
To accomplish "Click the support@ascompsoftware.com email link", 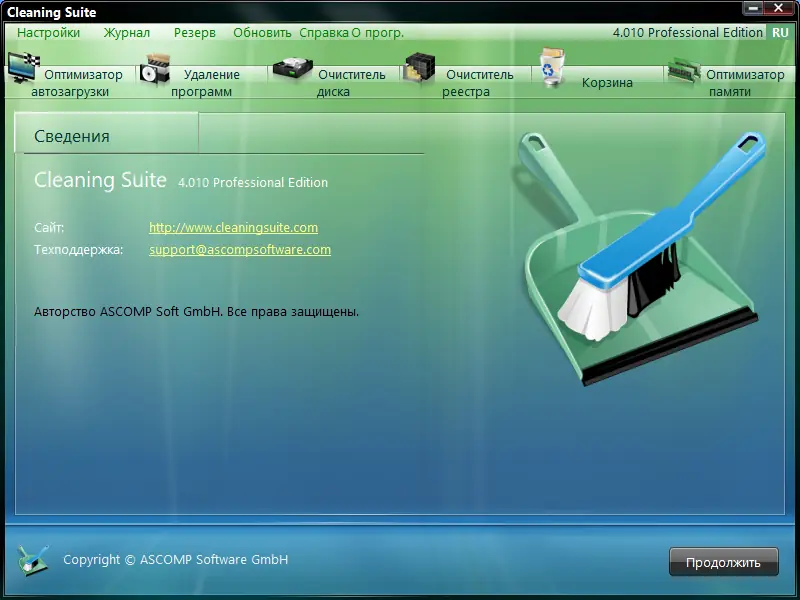I will point(240,249).
